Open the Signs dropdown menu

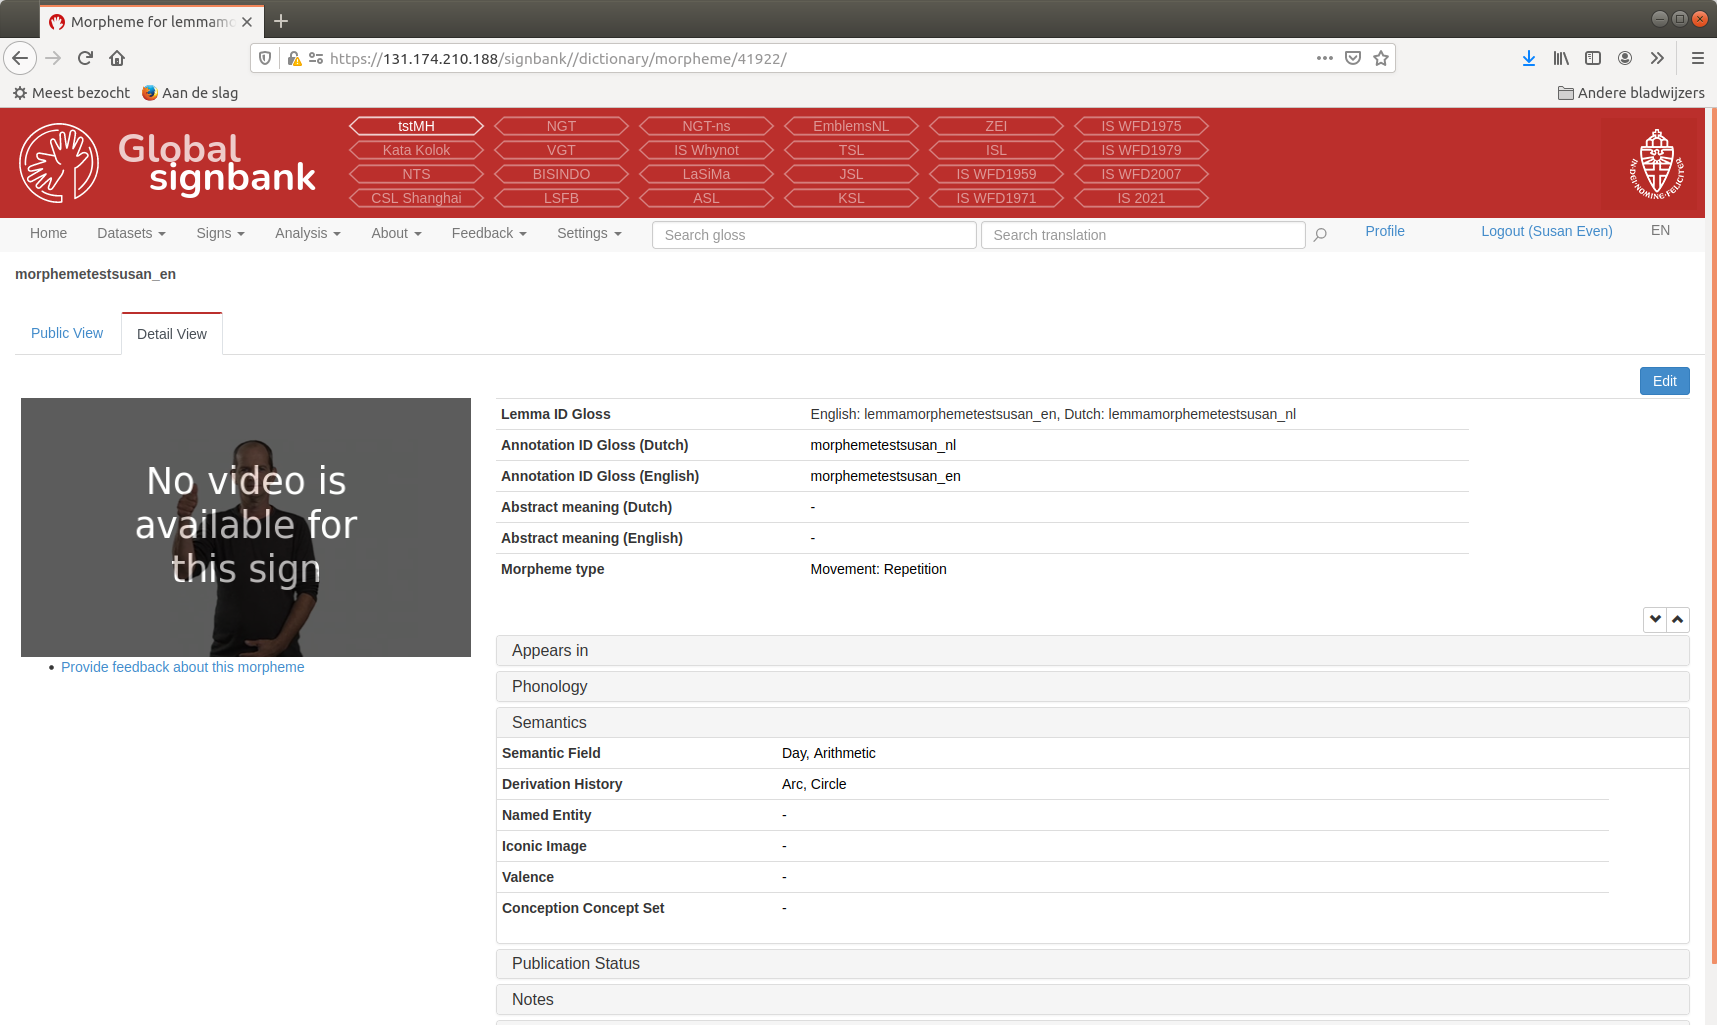219,233
